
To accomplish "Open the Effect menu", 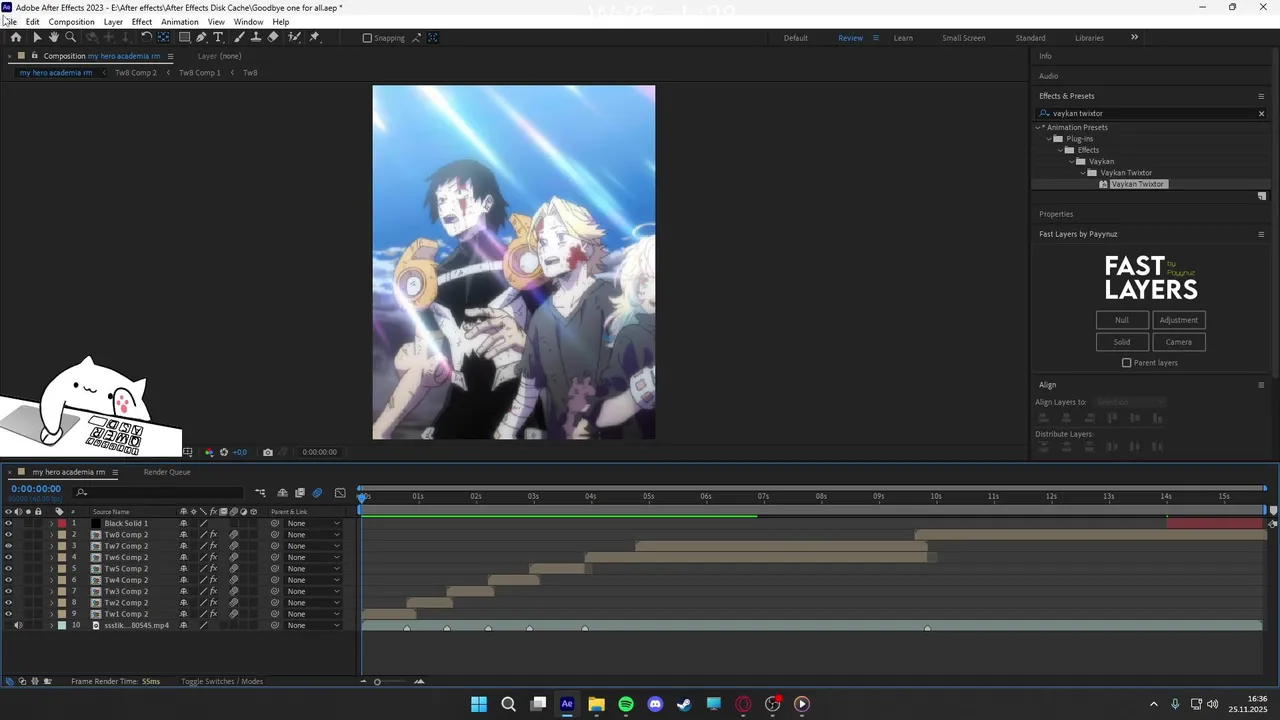I will [142, 22].
